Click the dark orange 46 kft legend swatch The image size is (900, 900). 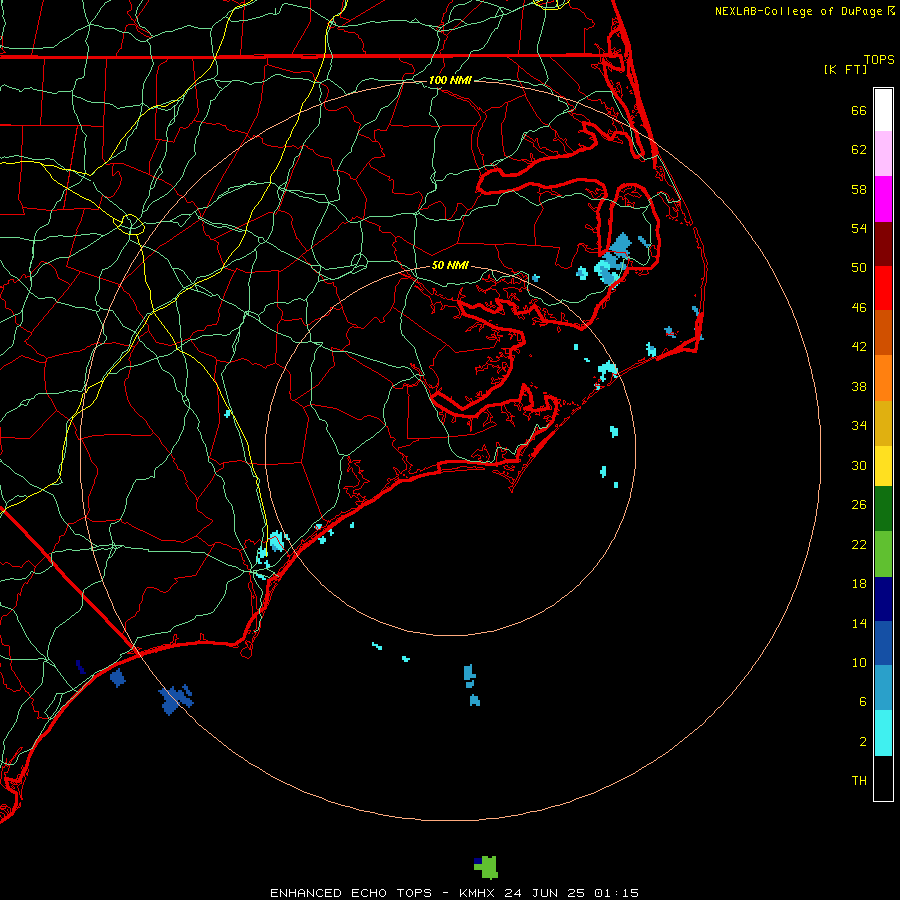pyautogui.click(x=883, y=332)
